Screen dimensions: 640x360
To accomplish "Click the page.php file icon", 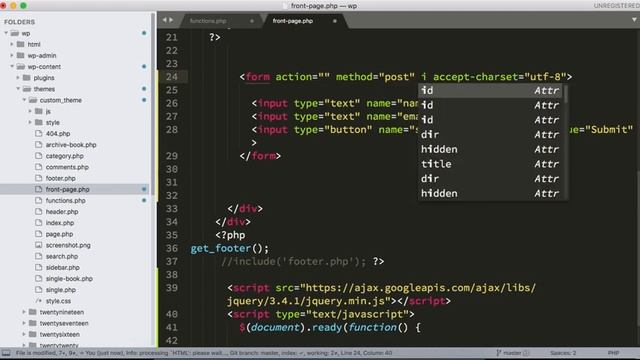I will [39, 234].
